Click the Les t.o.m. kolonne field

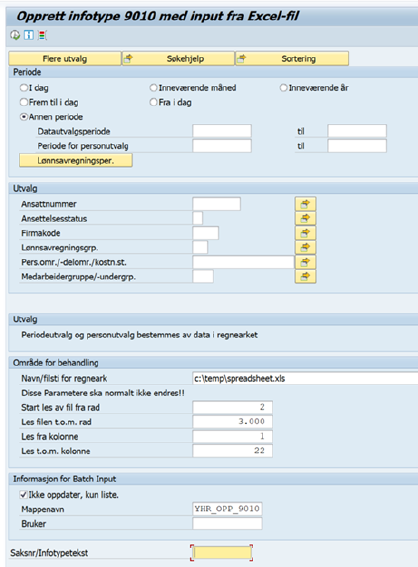click(x=233, y=451)
